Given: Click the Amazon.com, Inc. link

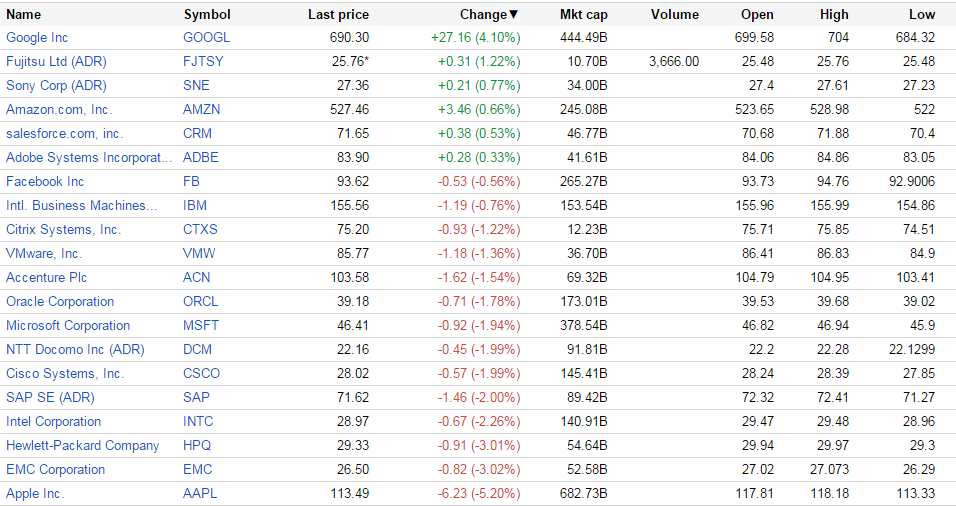Looking at the screenshot, I should [59, 109].
